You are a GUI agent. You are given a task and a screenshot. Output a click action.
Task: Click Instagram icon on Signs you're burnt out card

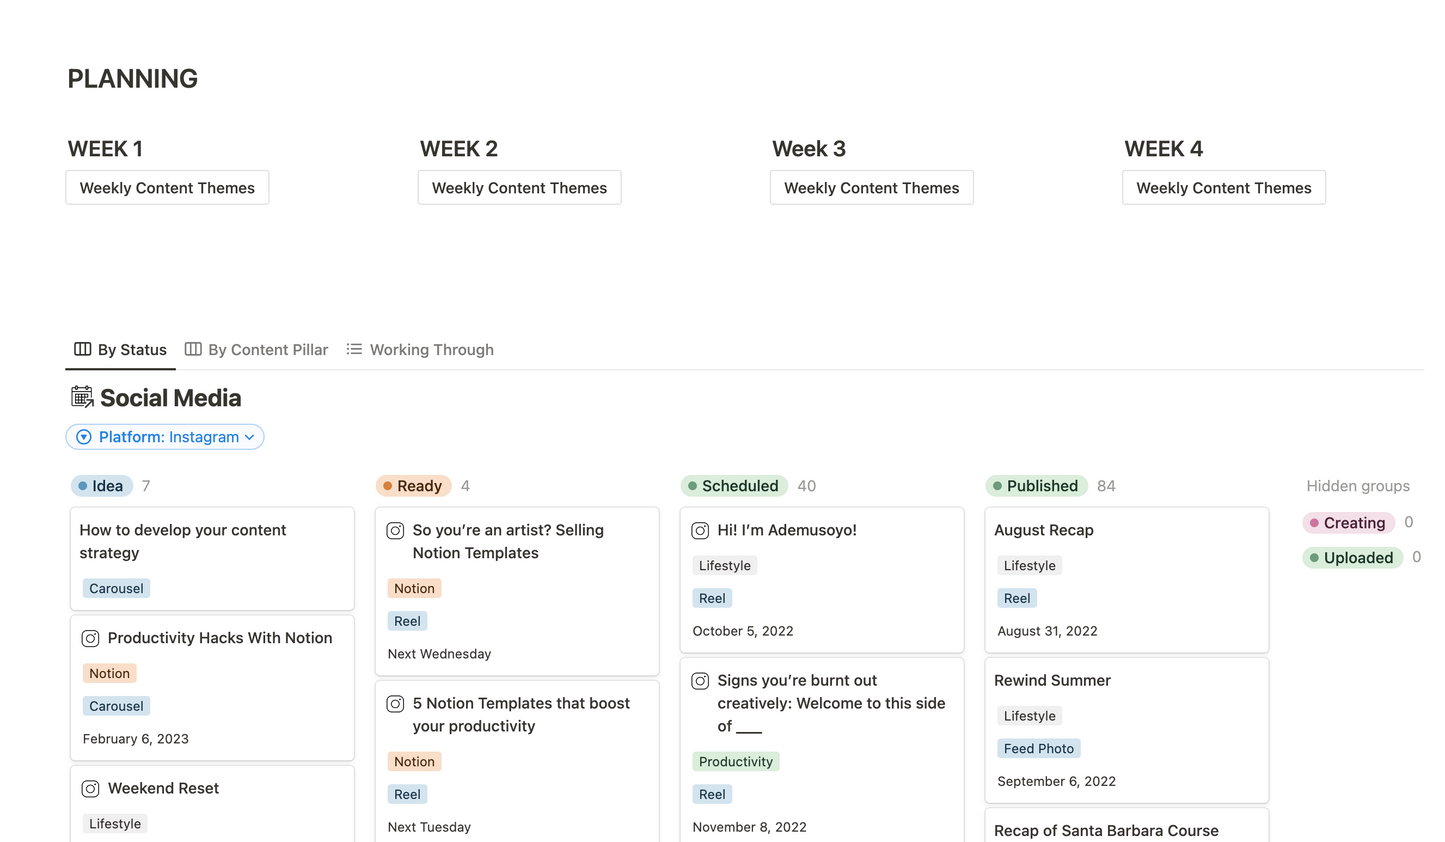700,680
